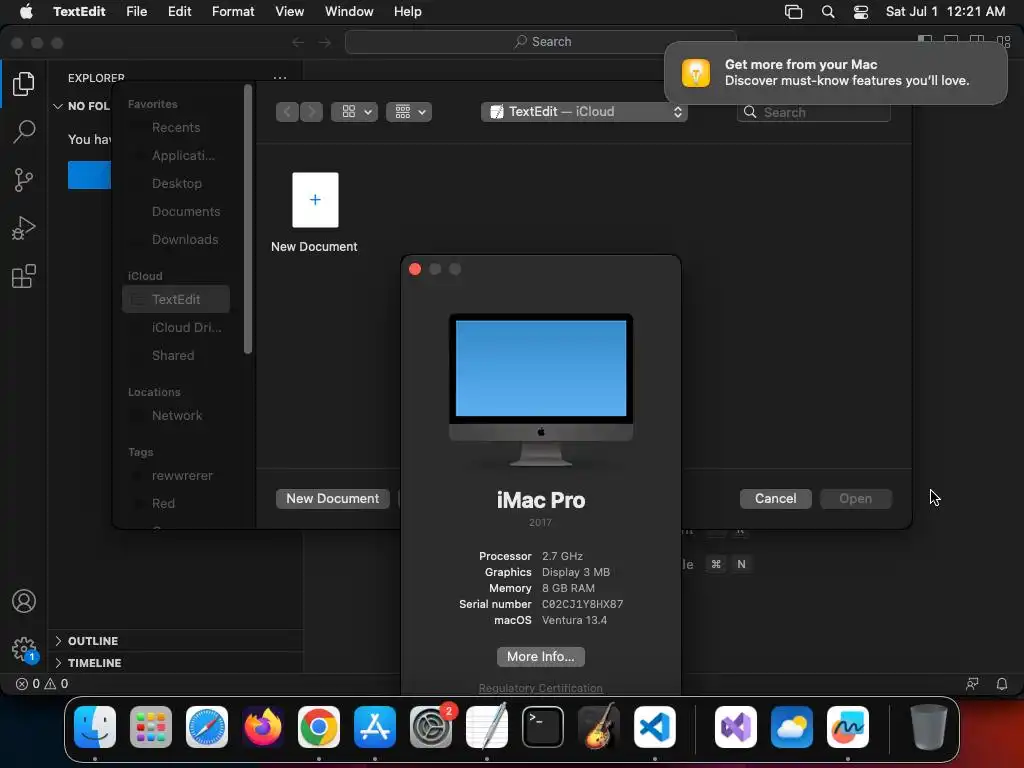The image size is (1024, 768).
Task: Open the icon view options dropdown
Action: pyautogui.click(x=355, y=112)
